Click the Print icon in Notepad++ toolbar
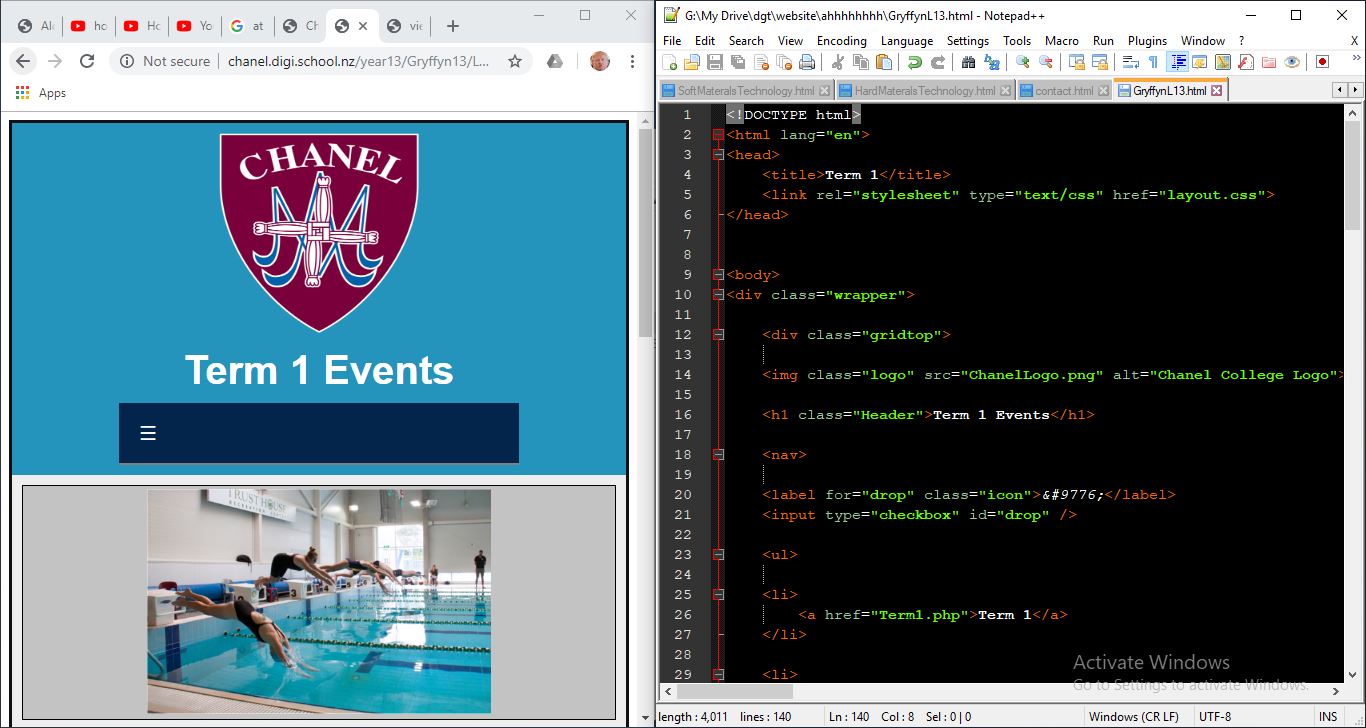Image resolution: width=1366 pixels, height=728 pixels. (807, 62)
